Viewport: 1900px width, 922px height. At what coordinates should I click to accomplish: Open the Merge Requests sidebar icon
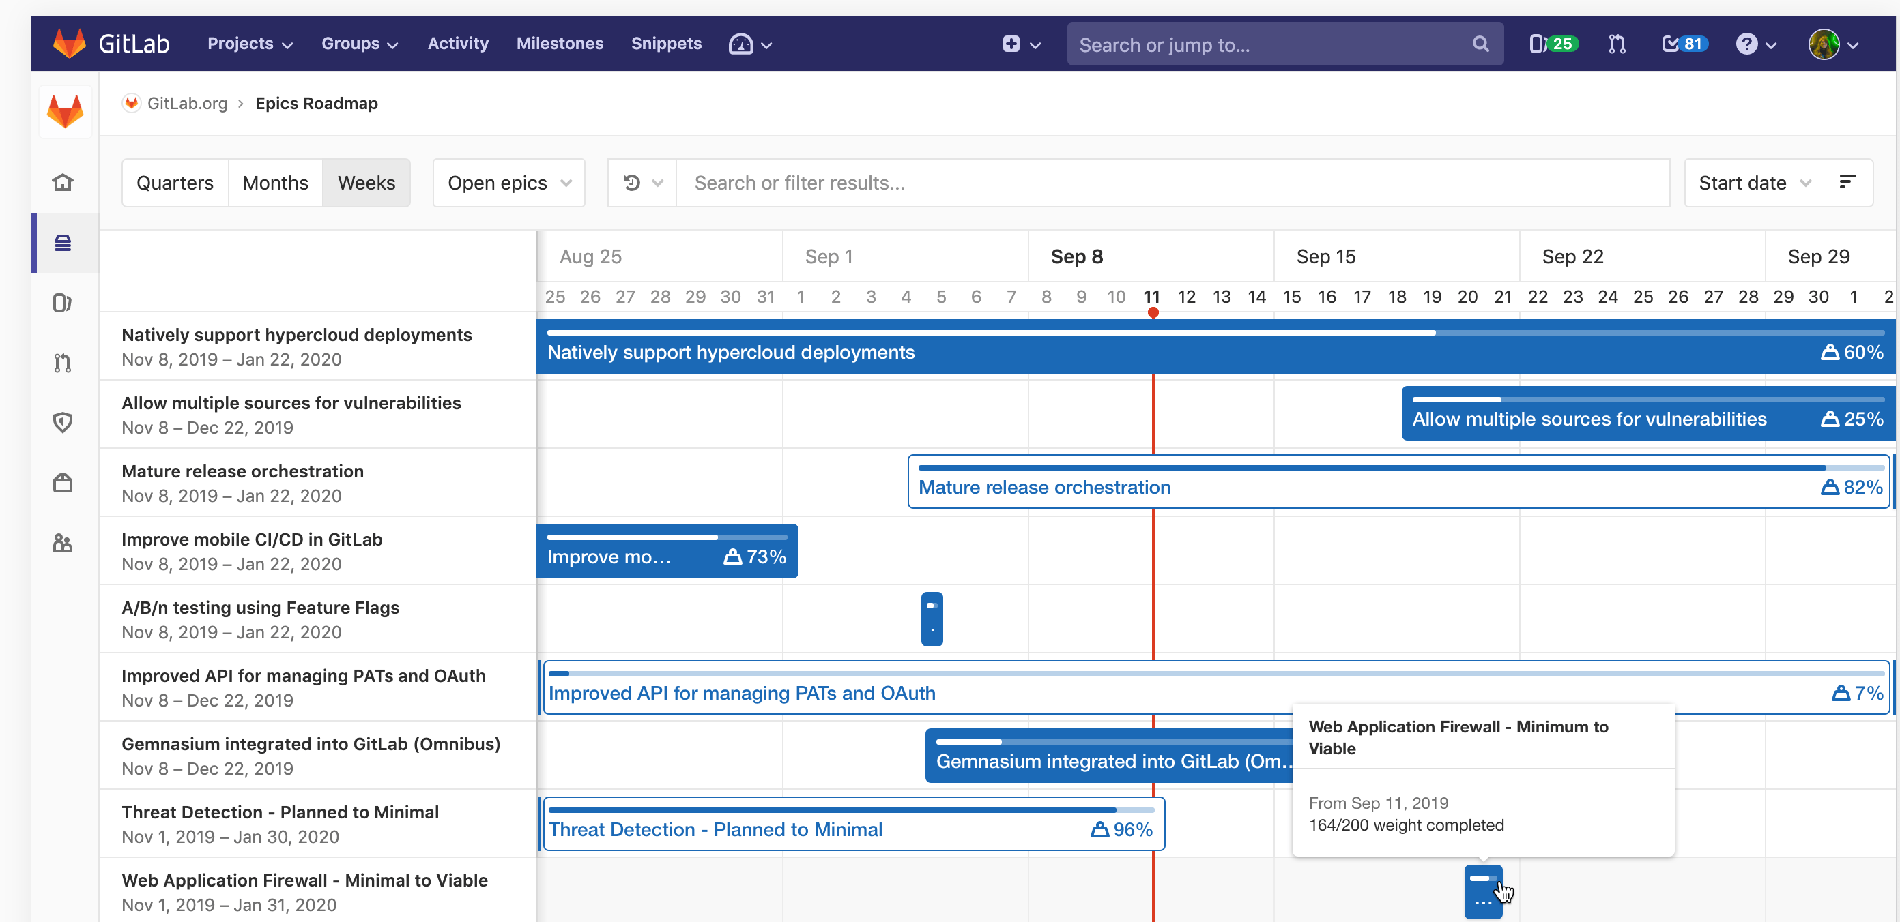[63, 363]
